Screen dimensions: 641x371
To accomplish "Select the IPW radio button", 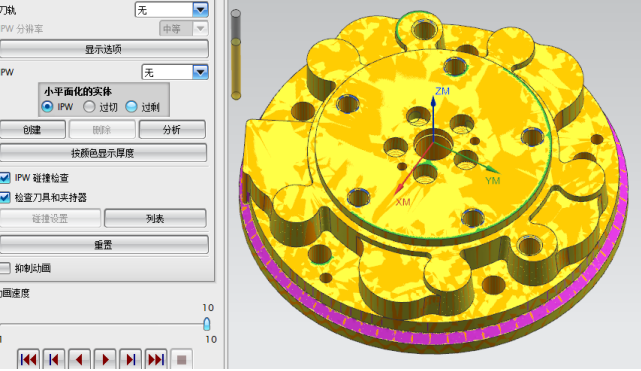I will [x=47, y=107].
